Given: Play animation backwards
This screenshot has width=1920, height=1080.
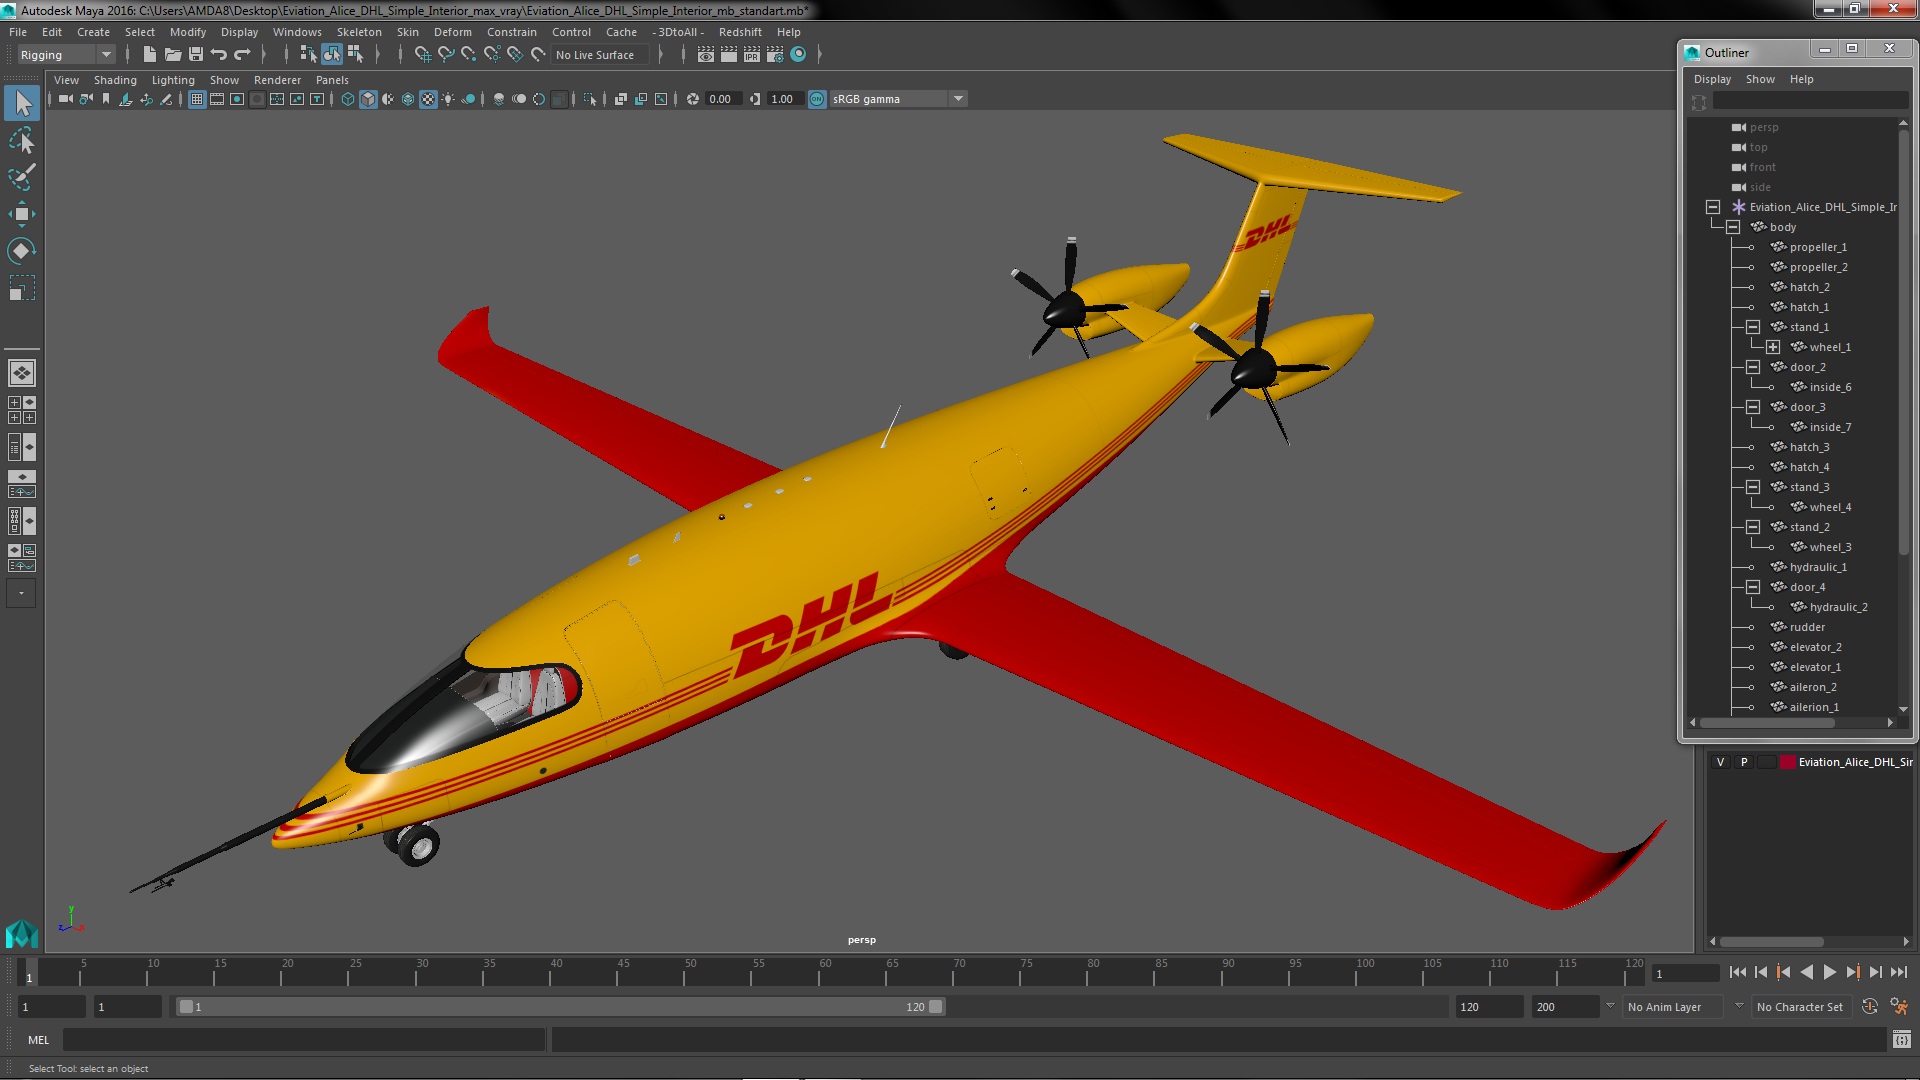Looking at the screenshot, I should tap(1806, 972).
